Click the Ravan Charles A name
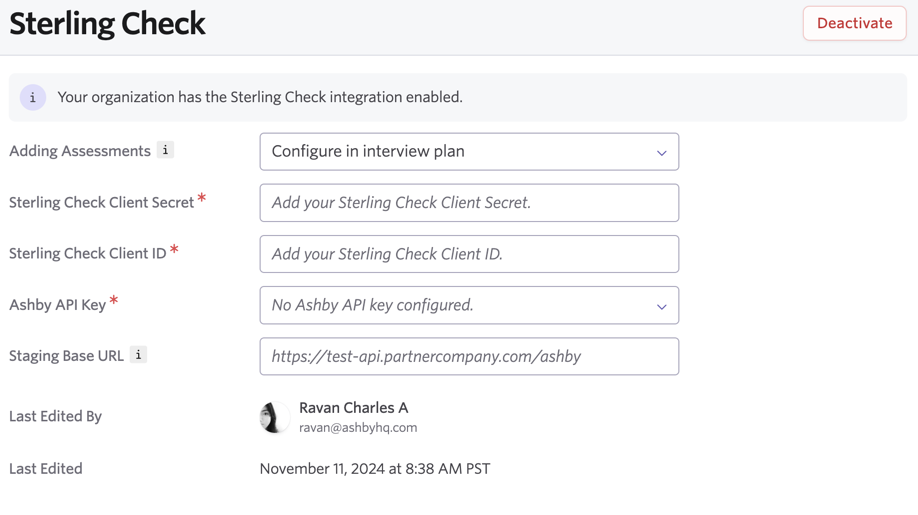Image resolution: width=918 pixels, height=515 pixels. pyautogui.click(x=354, y=407)
